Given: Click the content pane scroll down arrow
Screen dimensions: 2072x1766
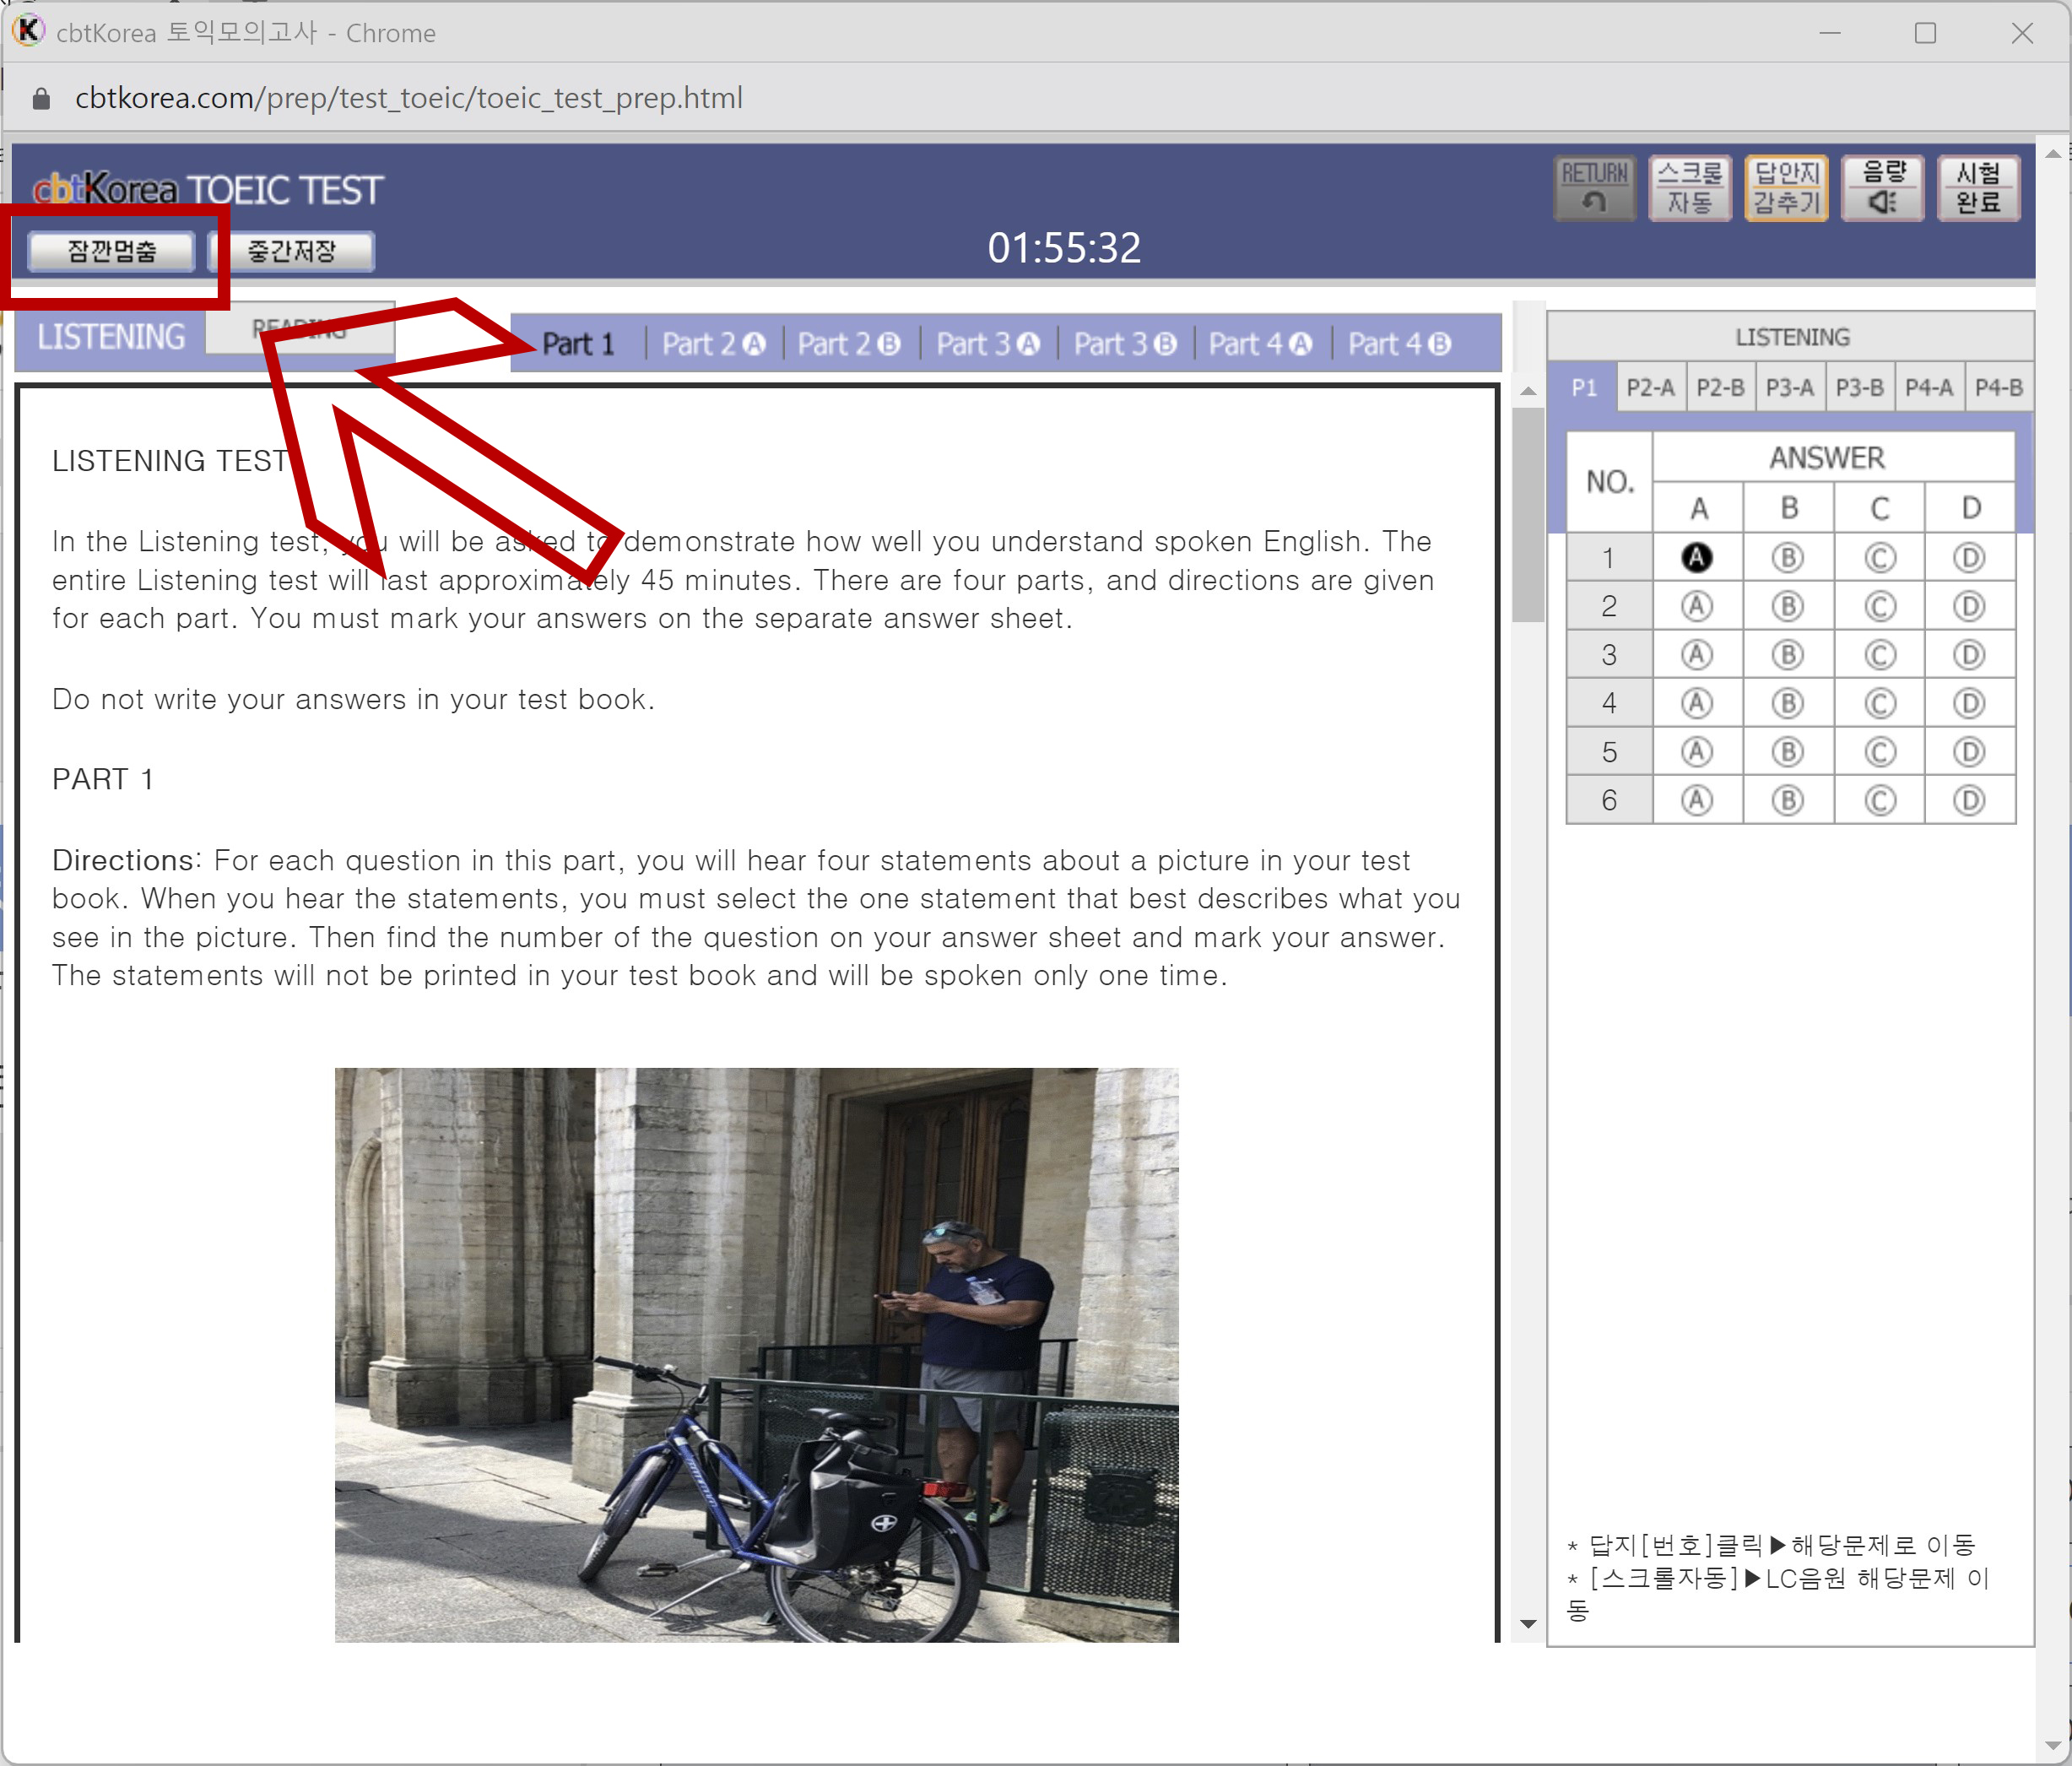Looking at the screenshot, I should [1527, 1623].
